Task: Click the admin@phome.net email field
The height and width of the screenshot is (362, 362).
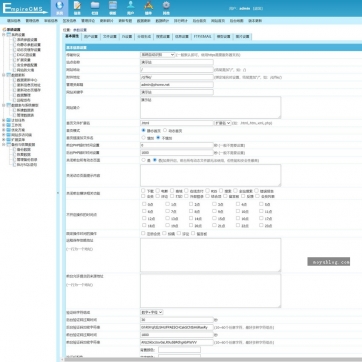Action: (x=177, y=85)
